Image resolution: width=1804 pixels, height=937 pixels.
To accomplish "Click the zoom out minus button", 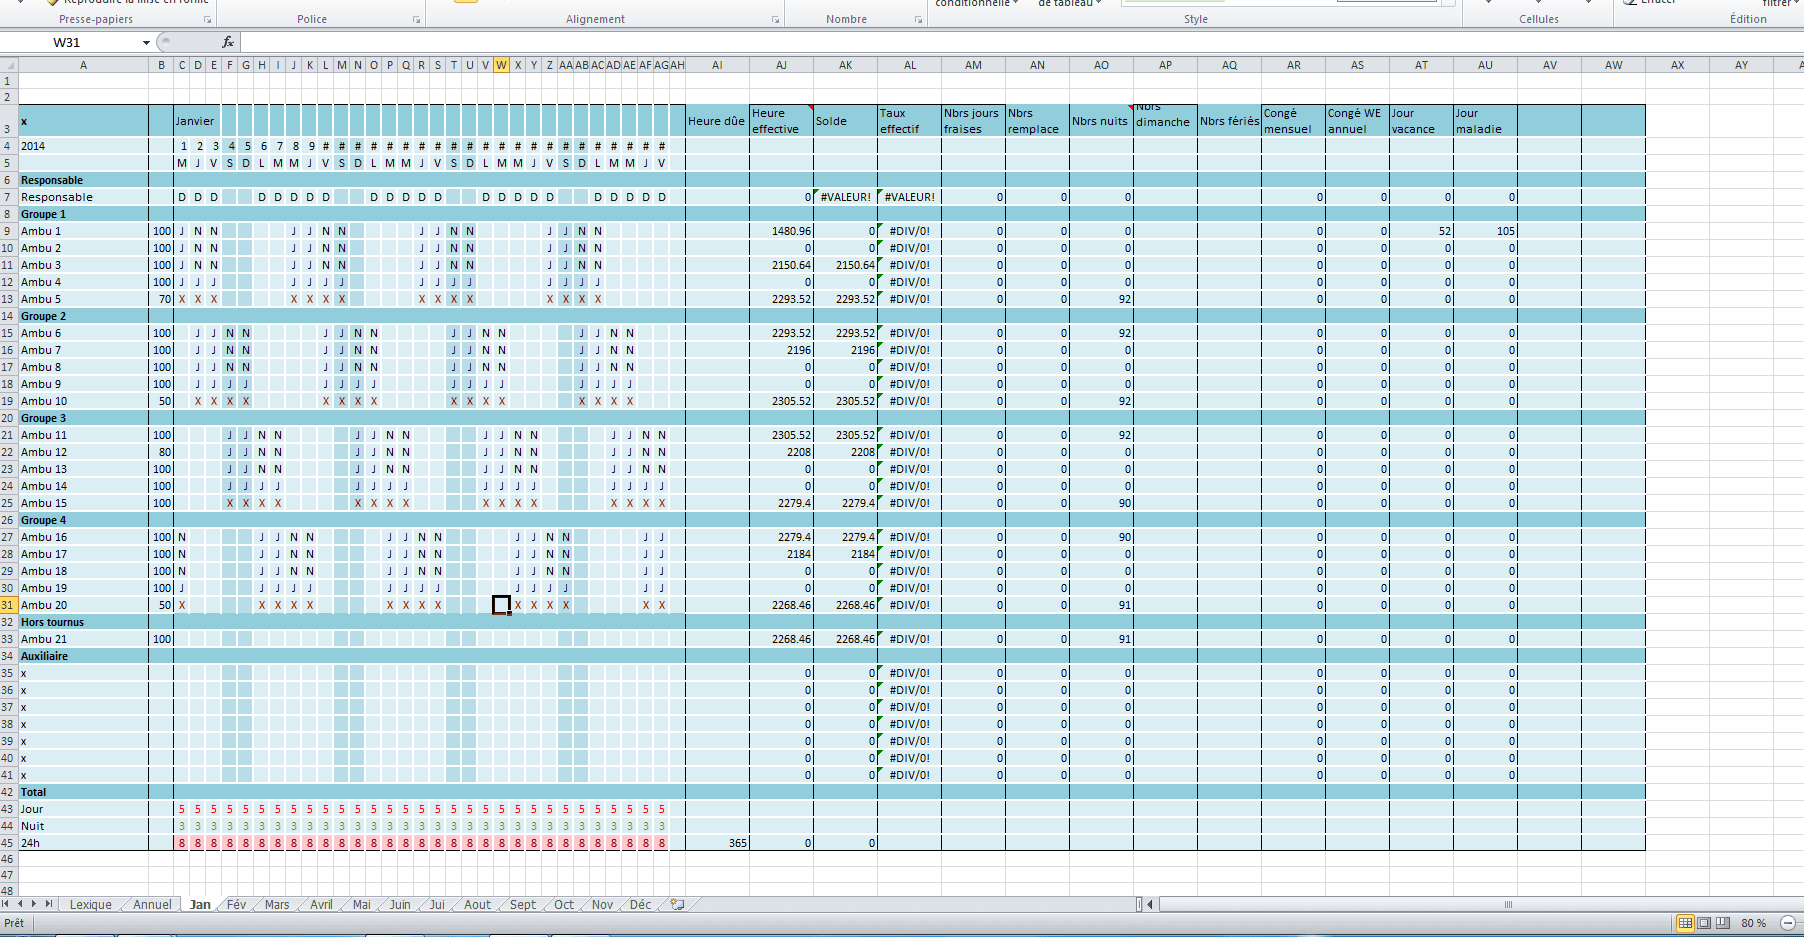I will (x=1787, y=923).
